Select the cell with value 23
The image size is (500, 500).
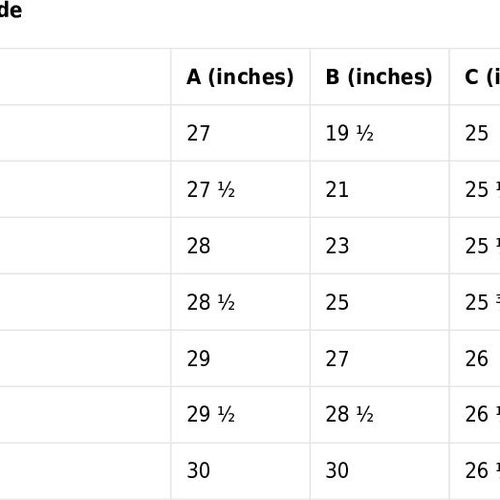click(380, 246)
